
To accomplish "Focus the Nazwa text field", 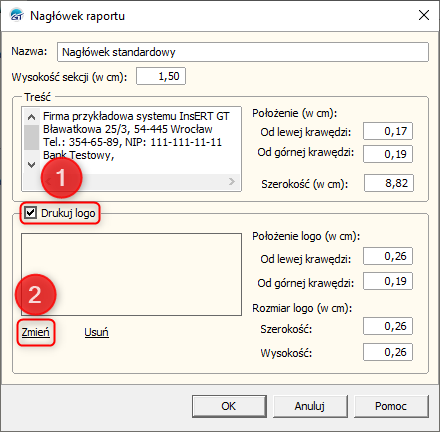I will (x=243, y=52).
